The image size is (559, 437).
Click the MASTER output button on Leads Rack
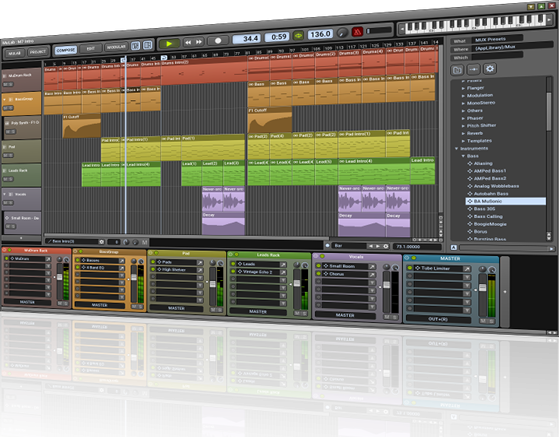[x=257, y=311]
